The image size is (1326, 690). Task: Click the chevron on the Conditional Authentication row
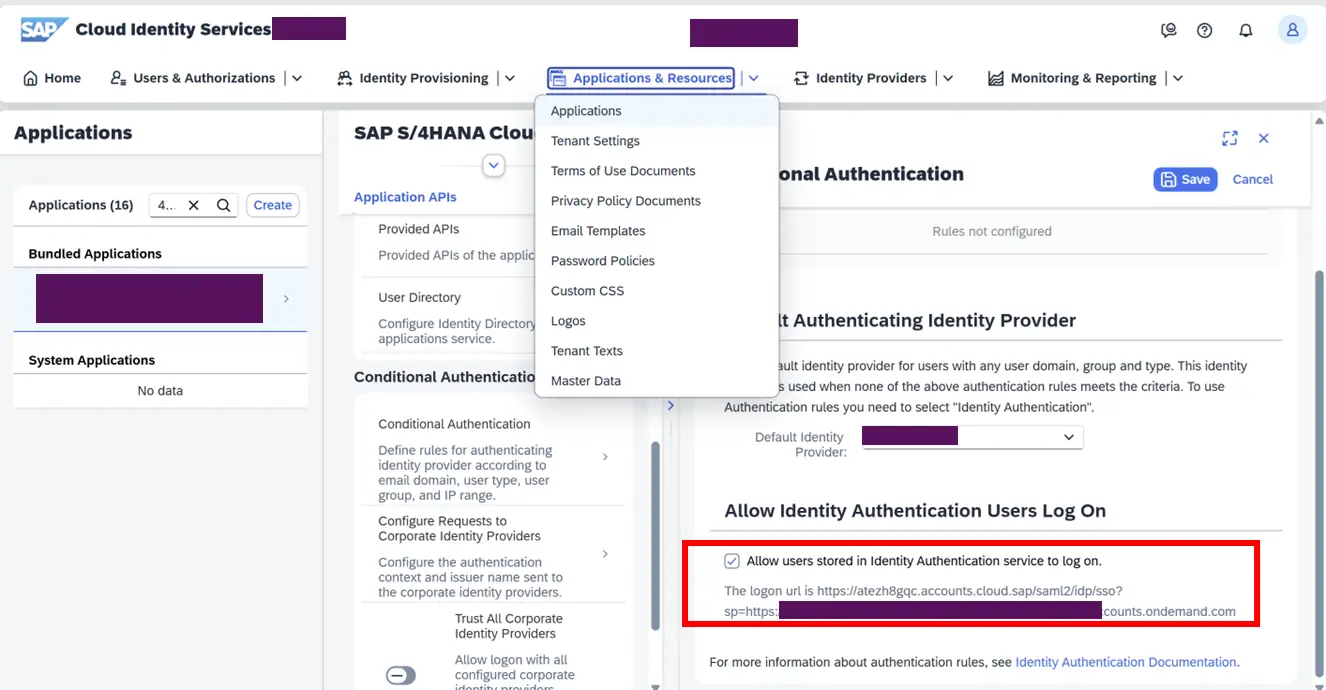coord(606,457)
